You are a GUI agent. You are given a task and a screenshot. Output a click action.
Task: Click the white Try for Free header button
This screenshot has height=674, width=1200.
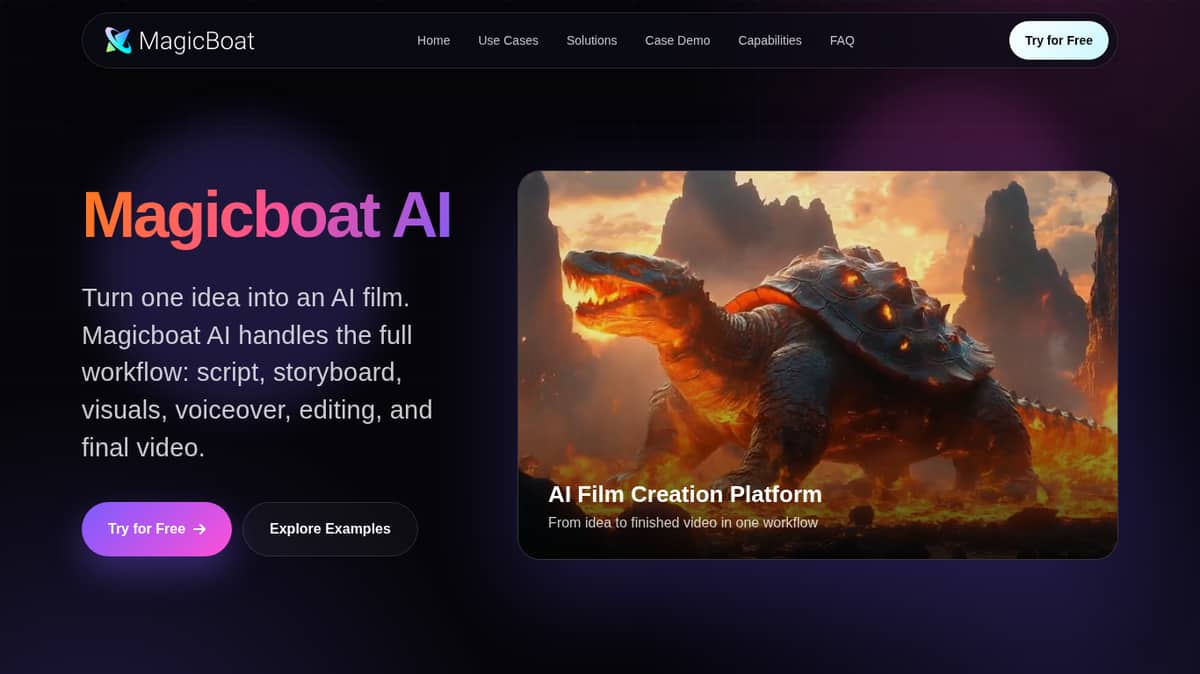pos(1058,40)
